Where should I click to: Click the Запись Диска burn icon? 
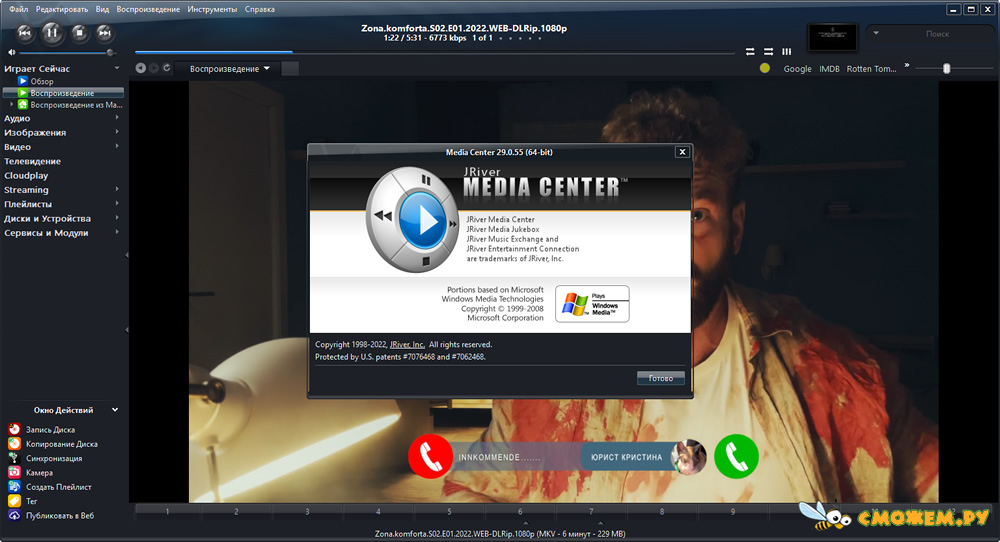click(14, 429)
